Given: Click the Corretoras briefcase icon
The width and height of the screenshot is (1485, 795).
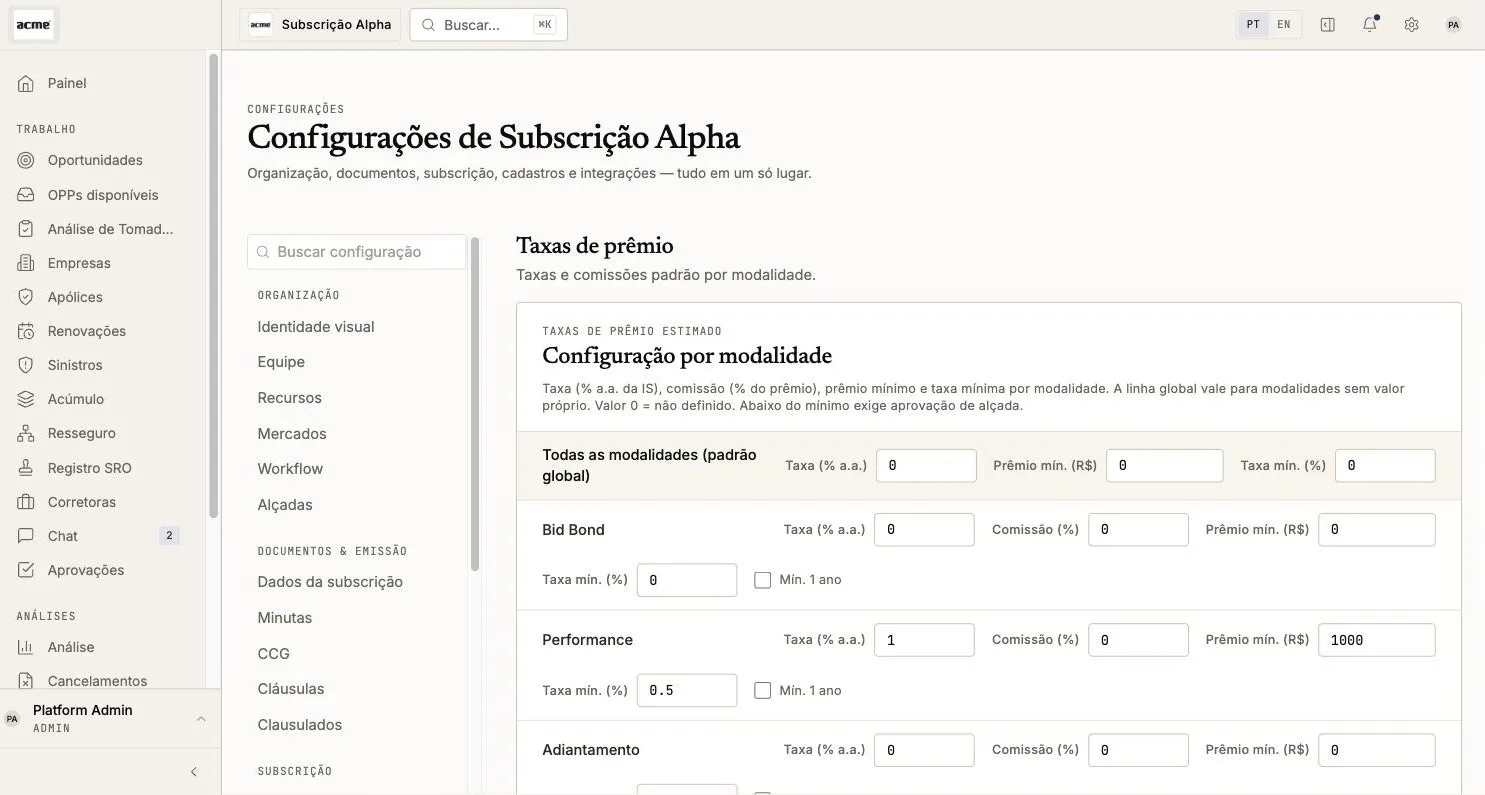Looking at the screenshot, I should pos(27,502).
